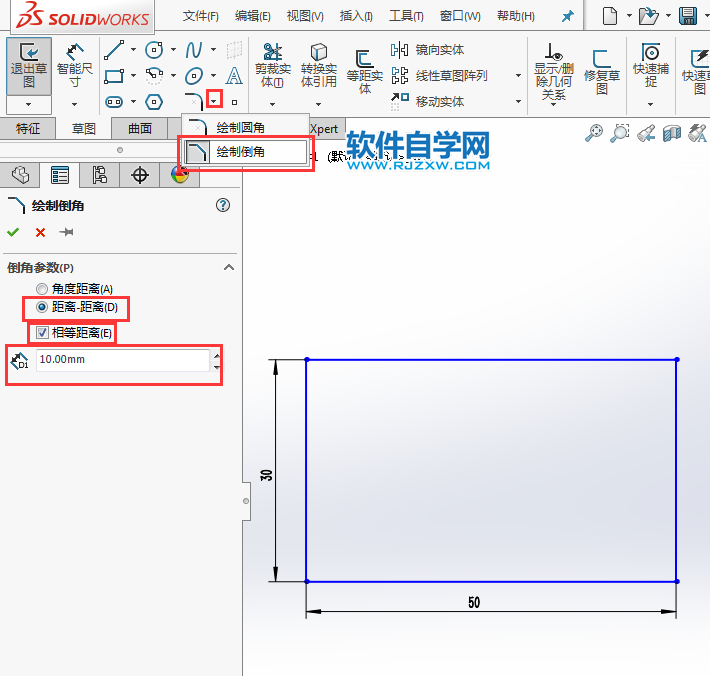Choose Sketch Fillet (绘制圆角) from dropdown
The height and width of the screenshot is (676, 710).
point(246,127)
